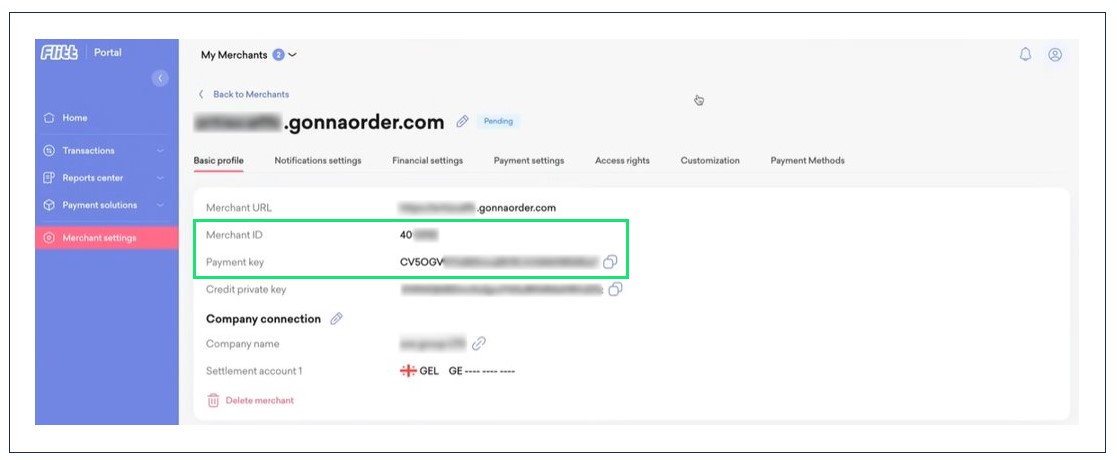Open notifications bell
Image resolution: width=1117 pixels, height=460 pixels.
pos(1026,55)
